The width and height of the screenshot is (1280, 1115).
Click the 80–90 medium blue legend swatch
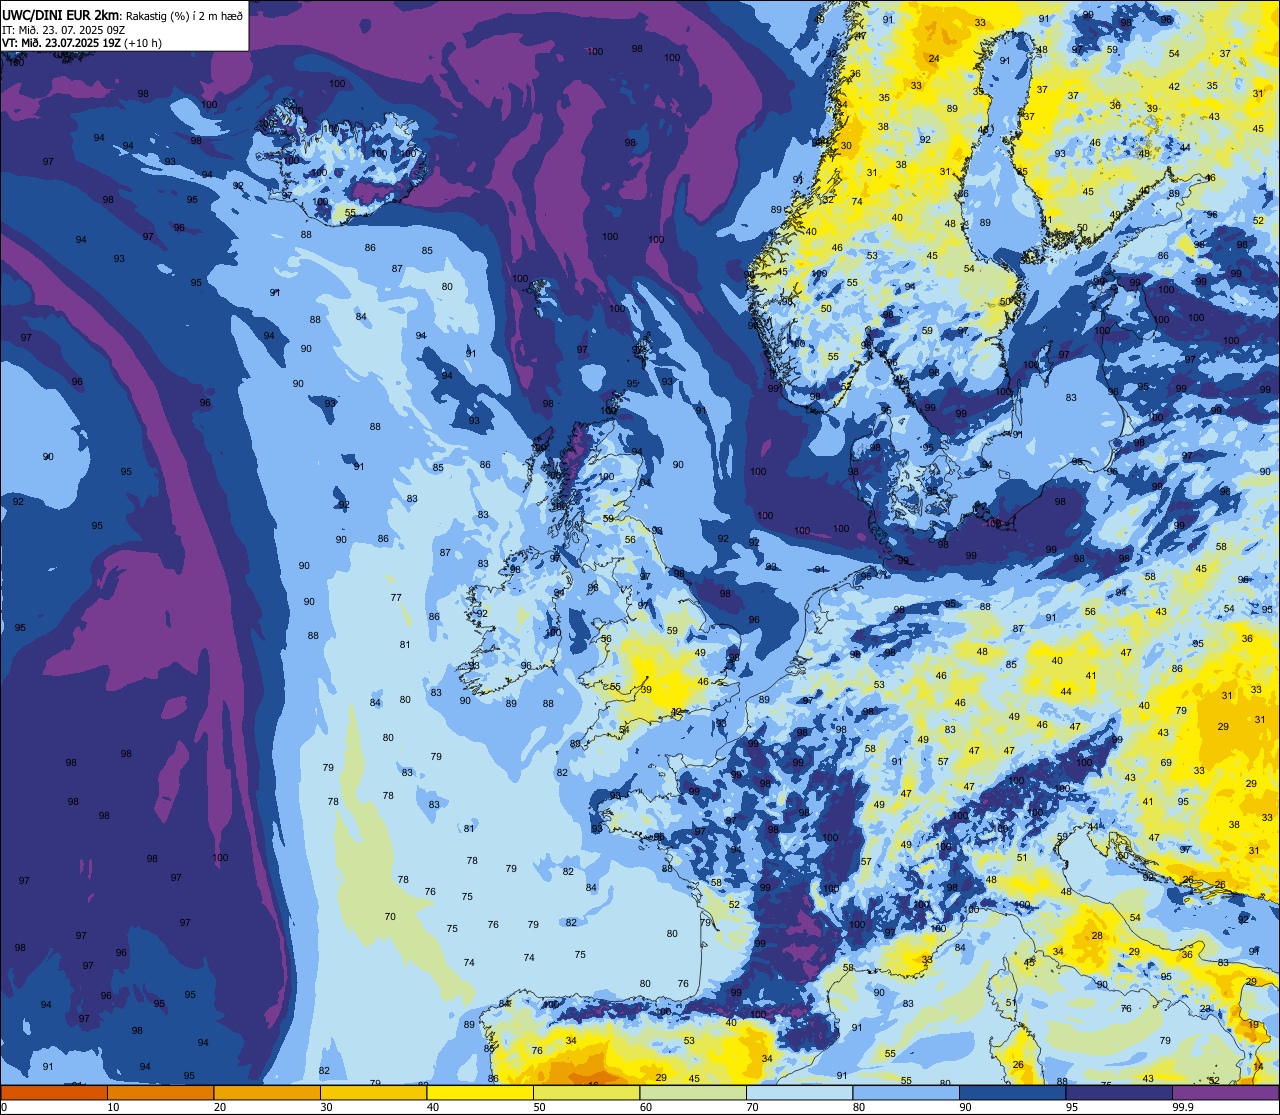click(906, 1092)
